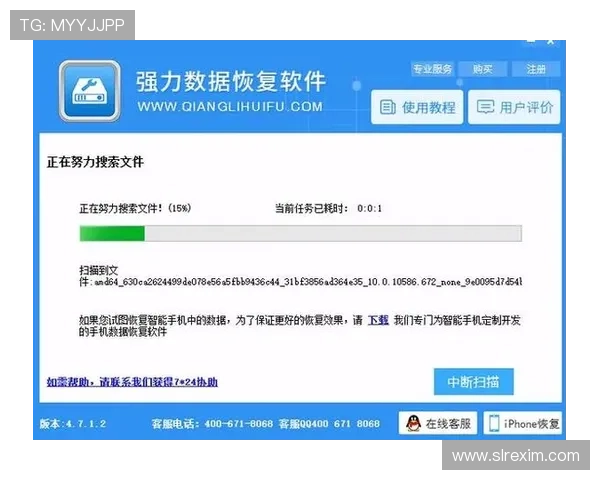
Task: Click the 正在努力搜索文件!(15%) status text
Action: 135,209
